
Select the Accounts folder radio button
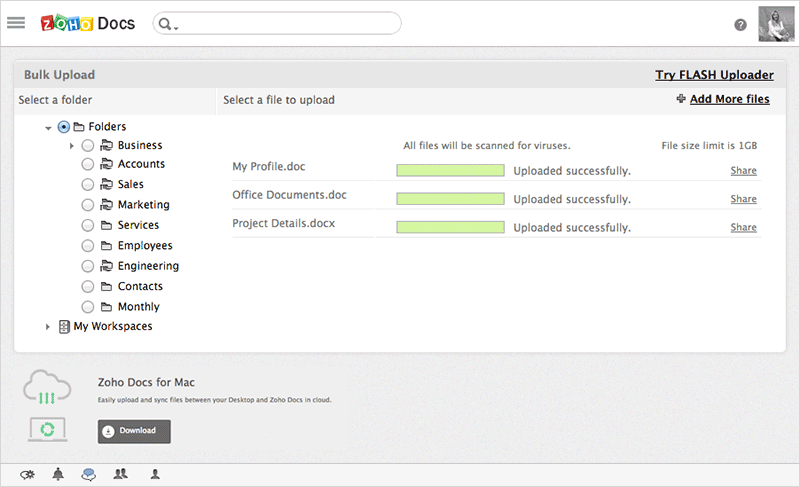coord(88,164)
